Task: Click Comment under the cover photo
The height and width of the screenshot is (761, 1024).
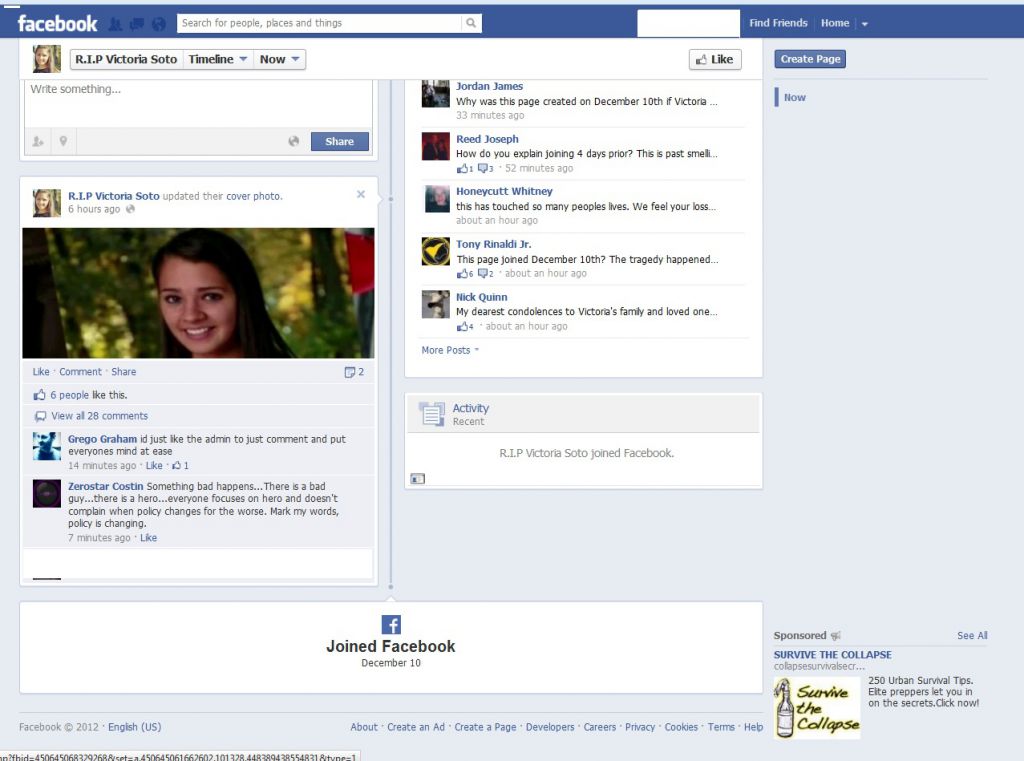Action: click(80, 372)
